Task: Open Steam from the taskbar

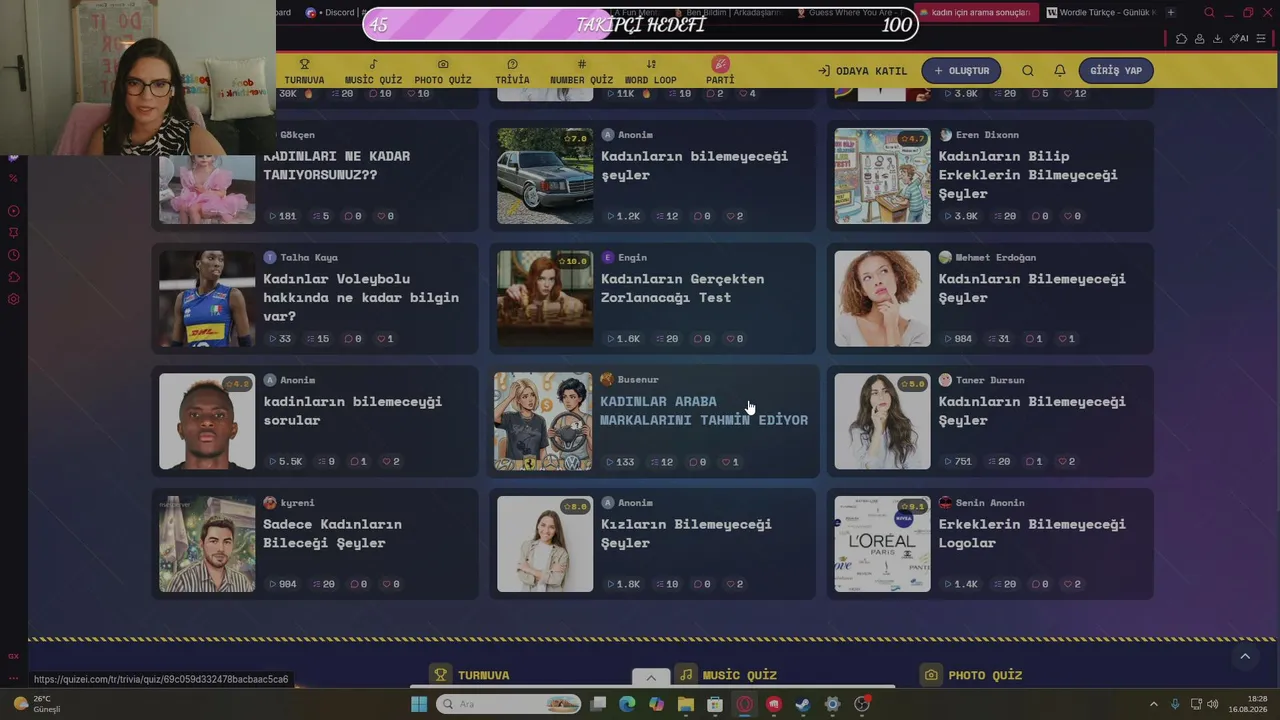Action: 803,704
